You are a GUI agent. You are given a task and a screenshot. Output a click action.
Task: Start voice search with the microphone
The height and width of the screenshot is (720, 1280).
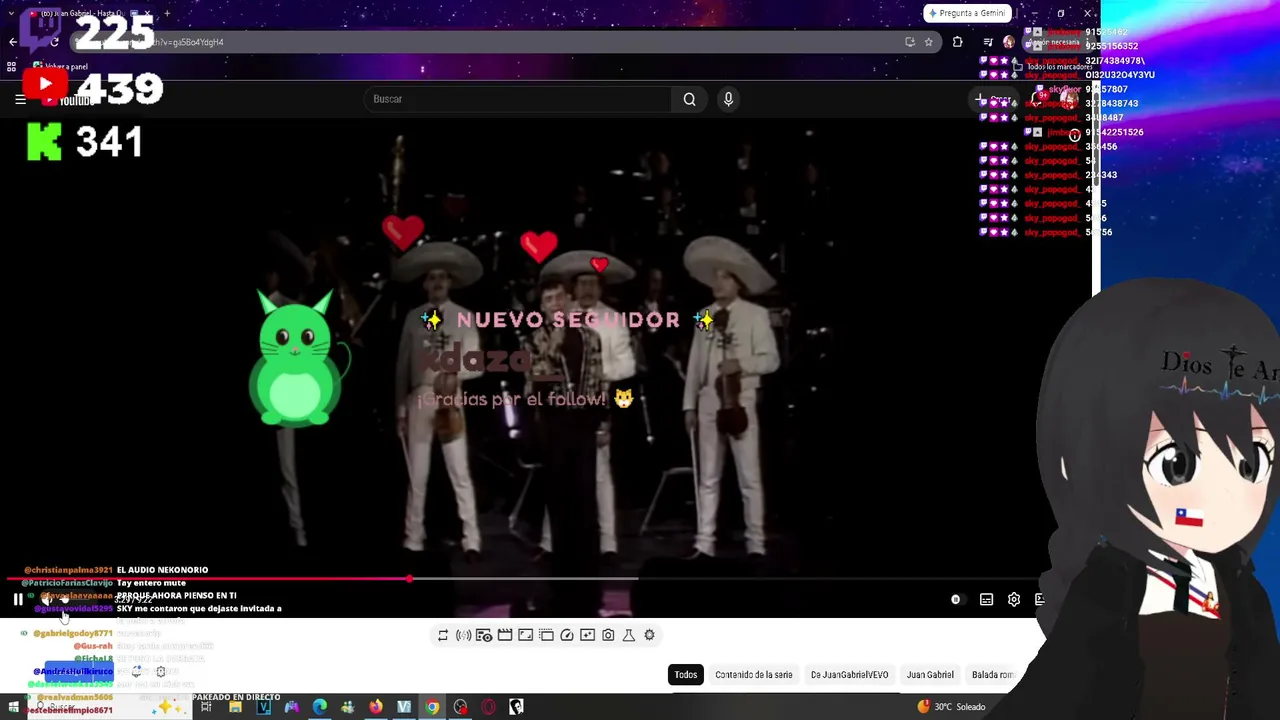coord(728,99)
